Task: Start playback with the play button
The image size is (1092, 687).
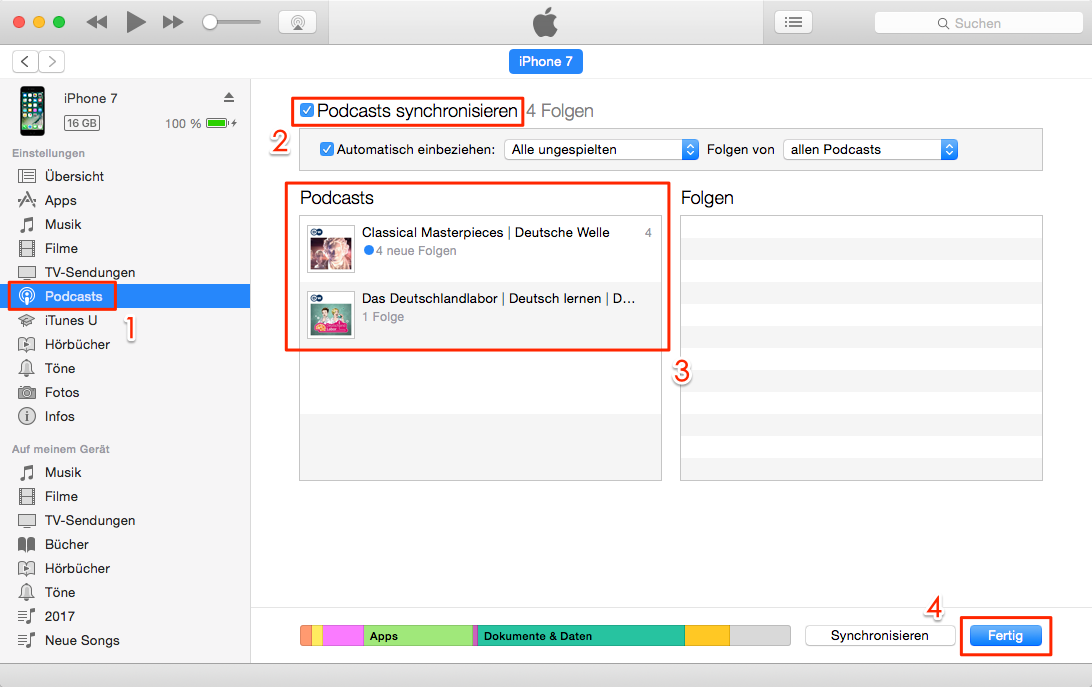Action: click(x=136, y=22)
